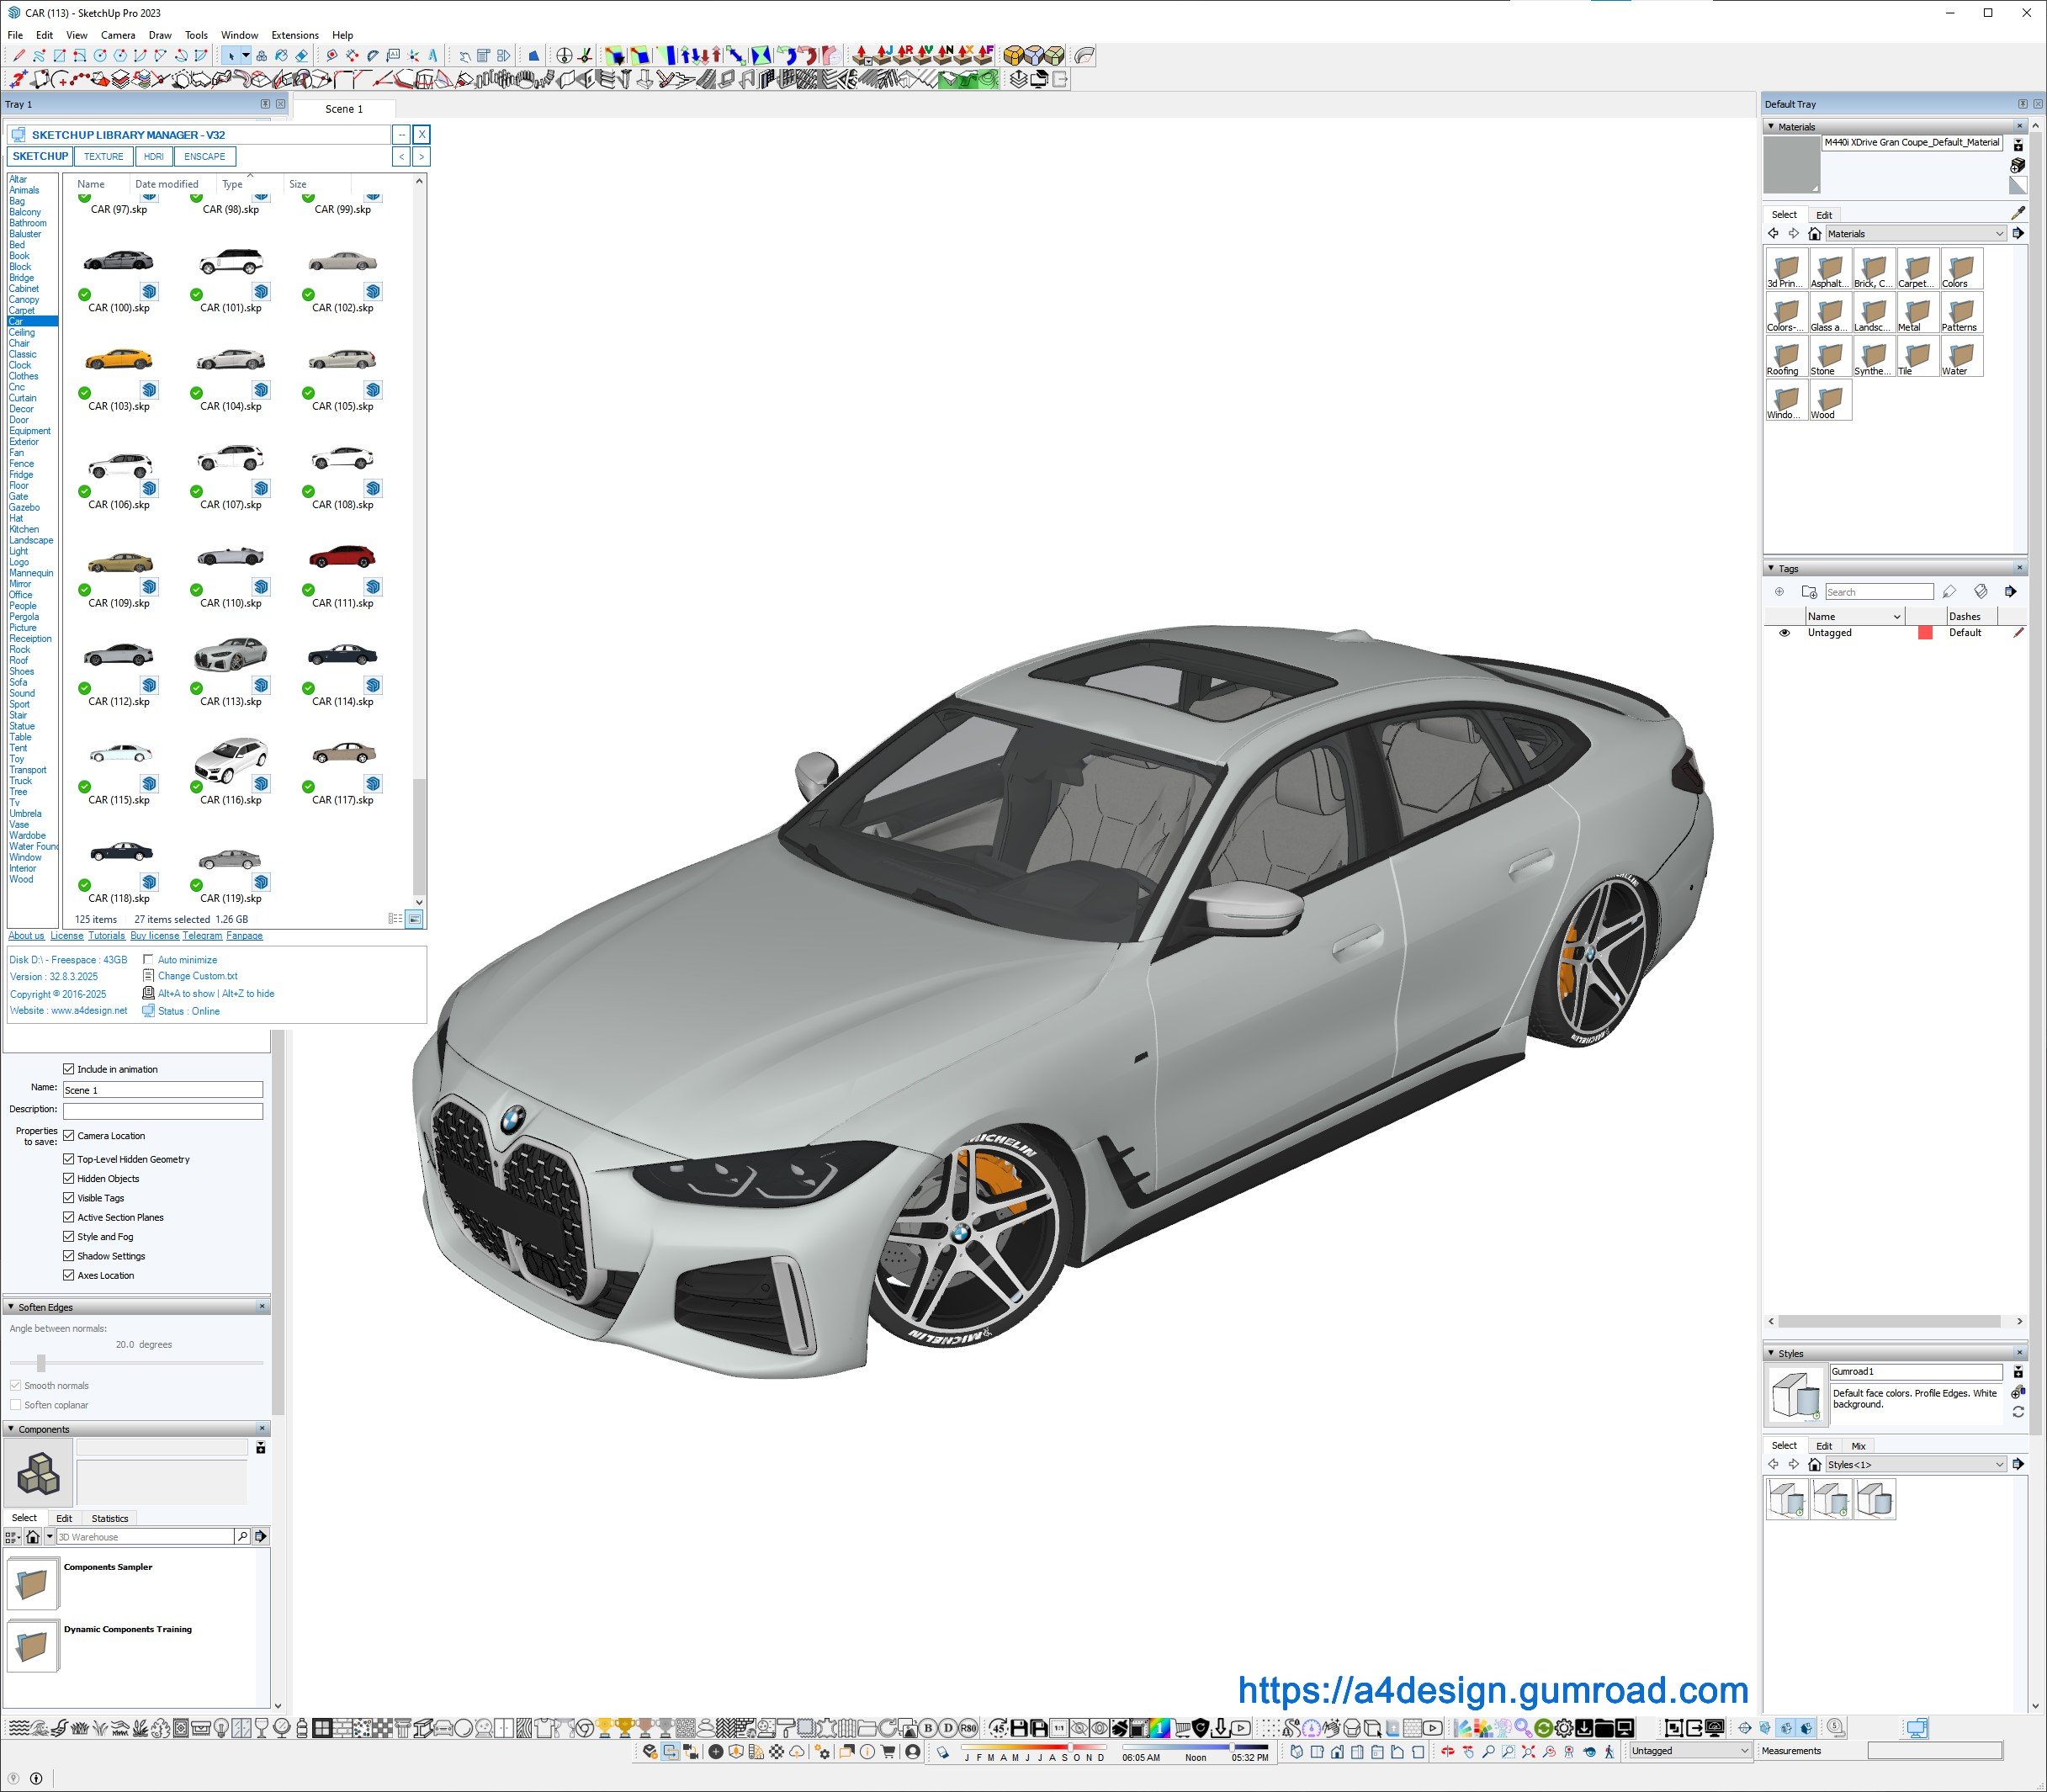Open the Materials library dropdown
The image size is (2047, 1792).
coord(1999,234)
